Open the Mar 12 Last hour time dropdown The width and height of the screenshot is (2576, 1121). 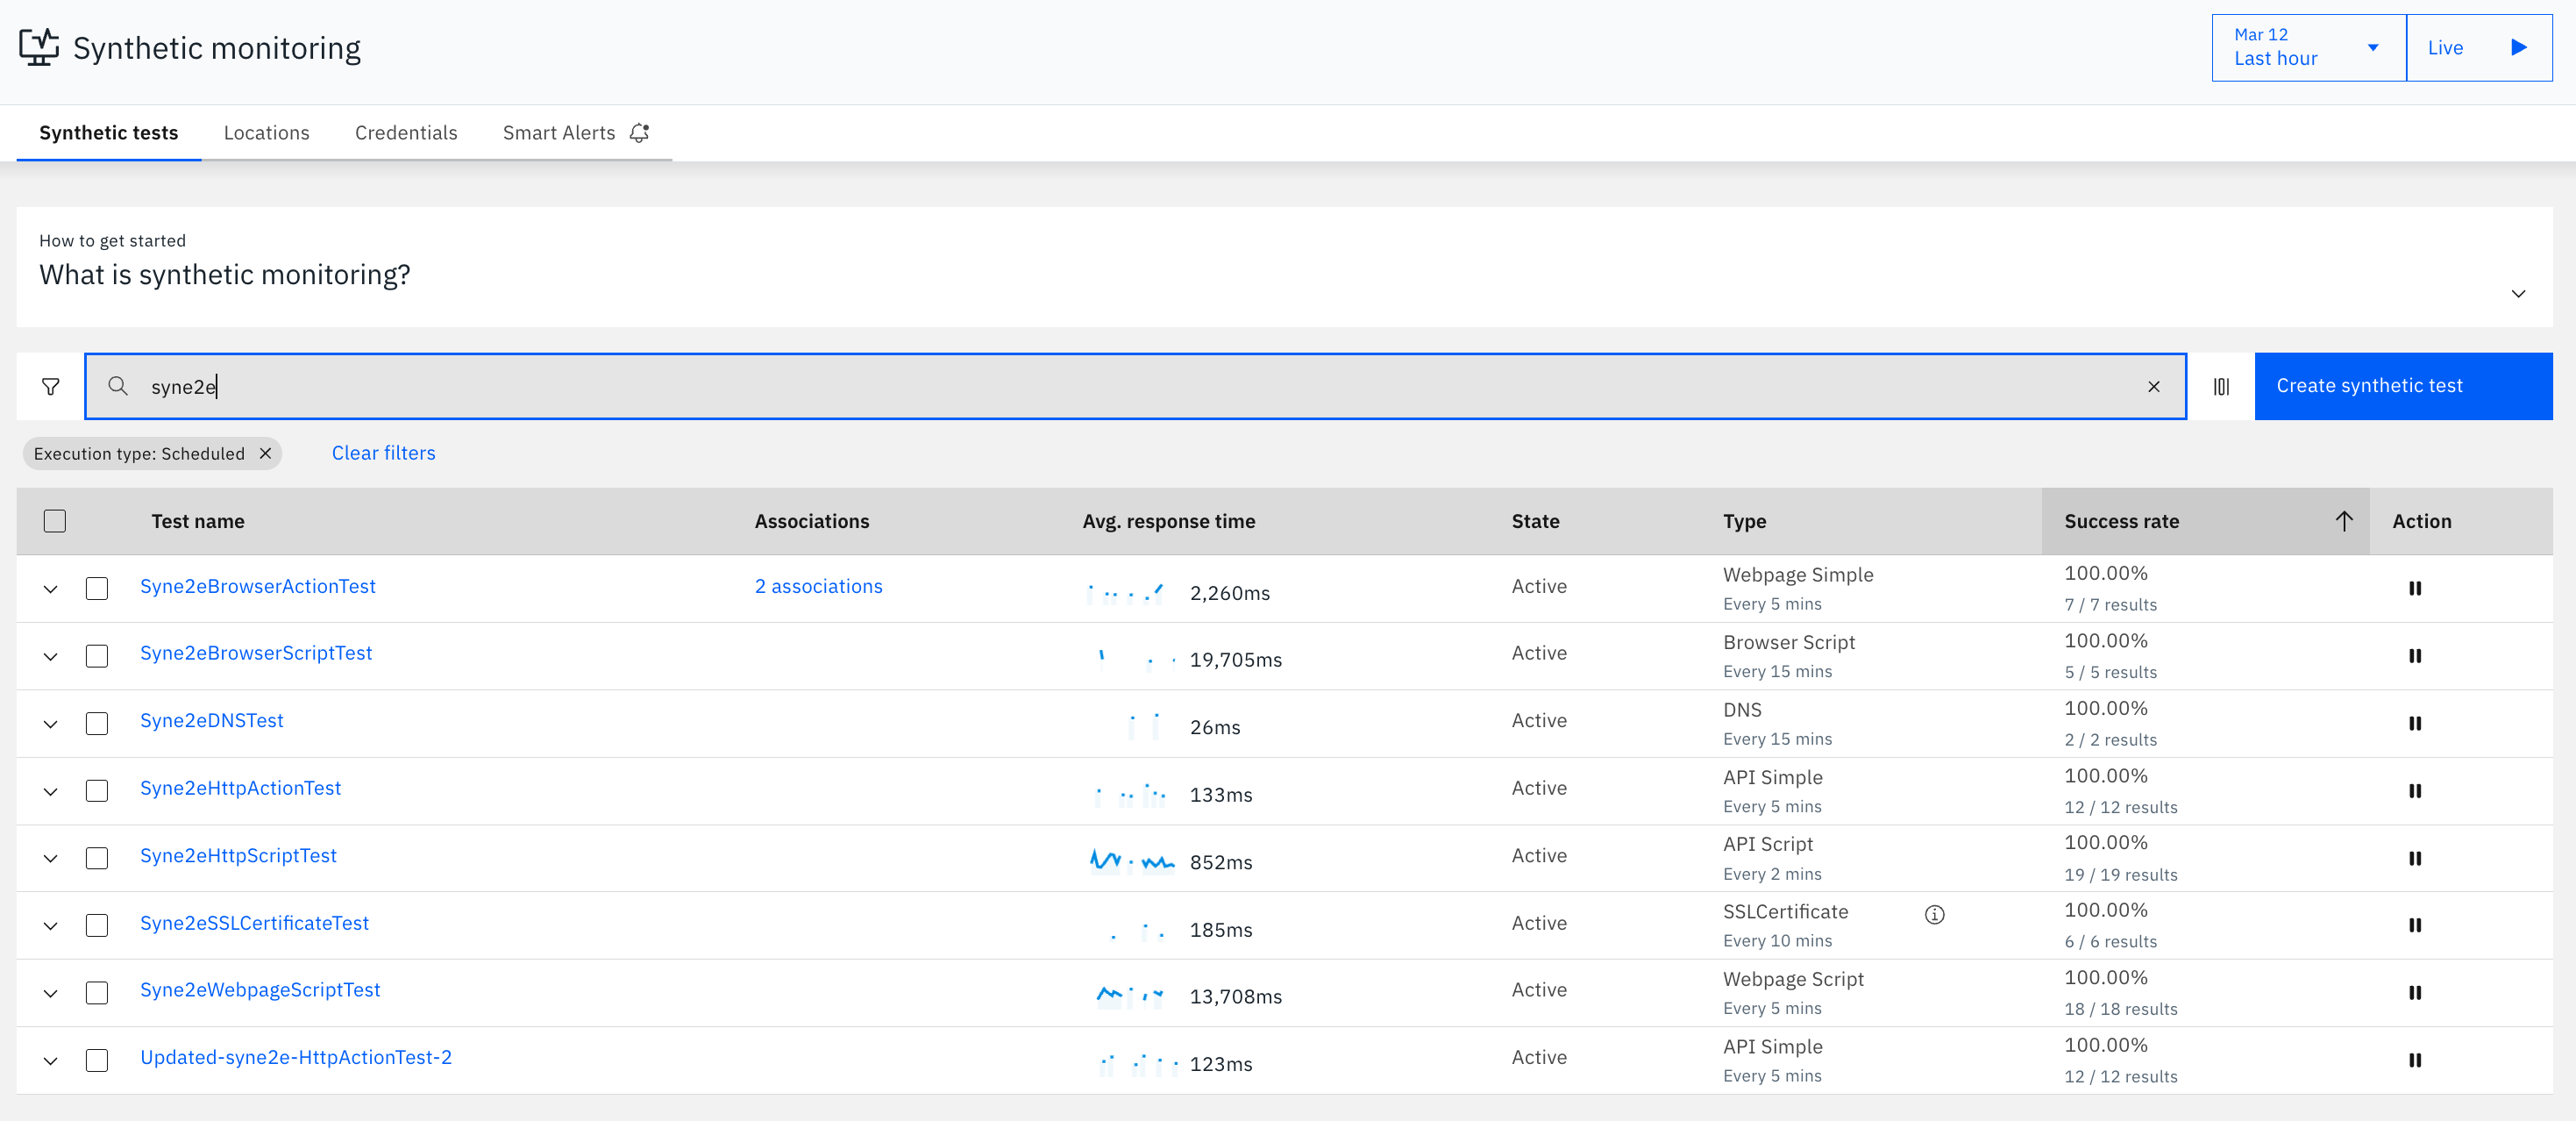2308,47
